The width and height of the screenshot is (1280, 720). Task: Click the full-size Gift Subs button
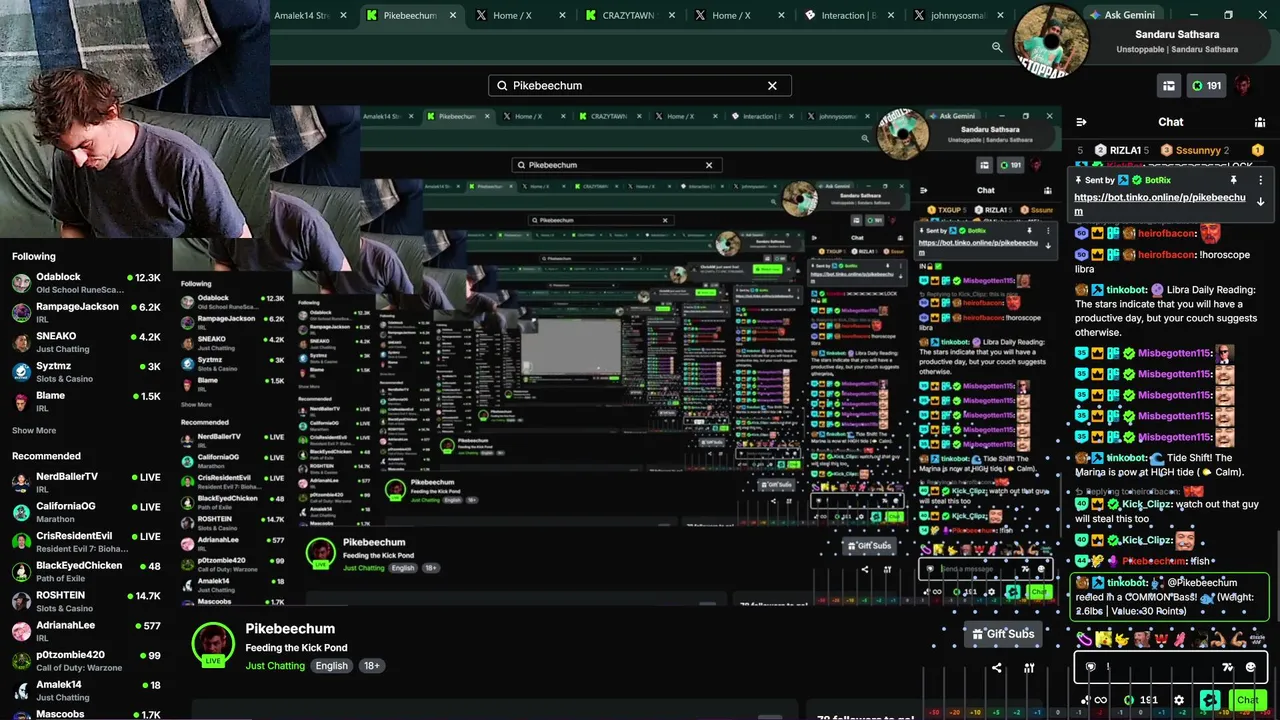coord(1003,634)
